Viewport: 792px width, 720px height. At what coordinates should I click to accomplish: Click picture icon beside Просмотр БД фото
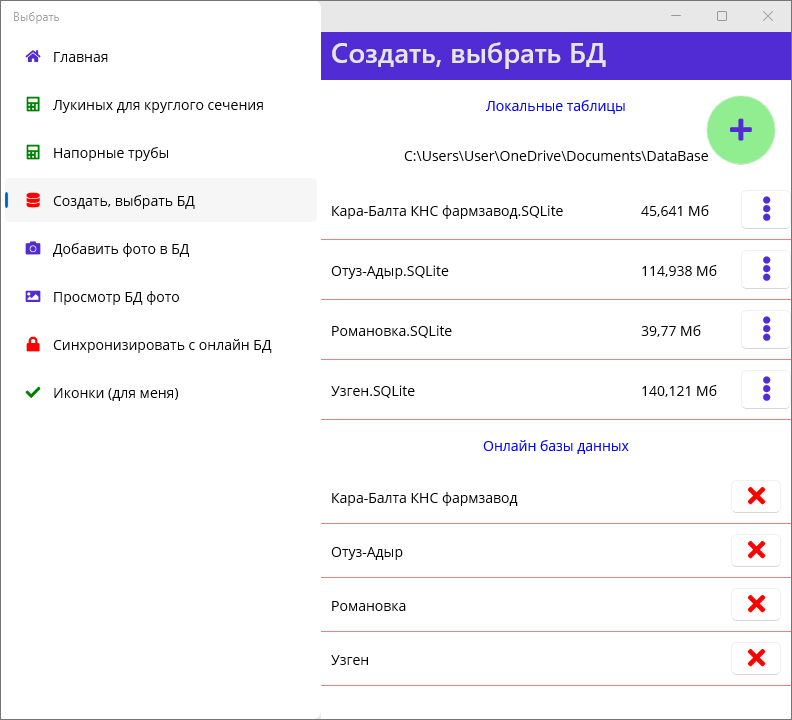coord(33,297)
